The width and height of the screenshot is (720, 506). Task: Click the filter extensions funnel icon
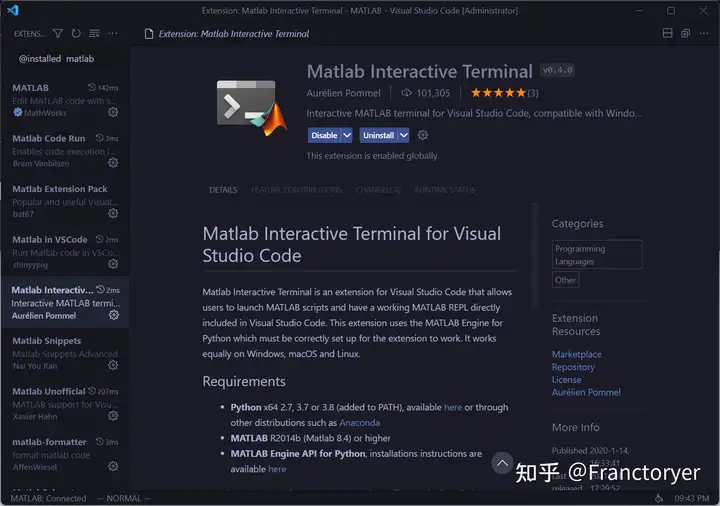(58, 34)
